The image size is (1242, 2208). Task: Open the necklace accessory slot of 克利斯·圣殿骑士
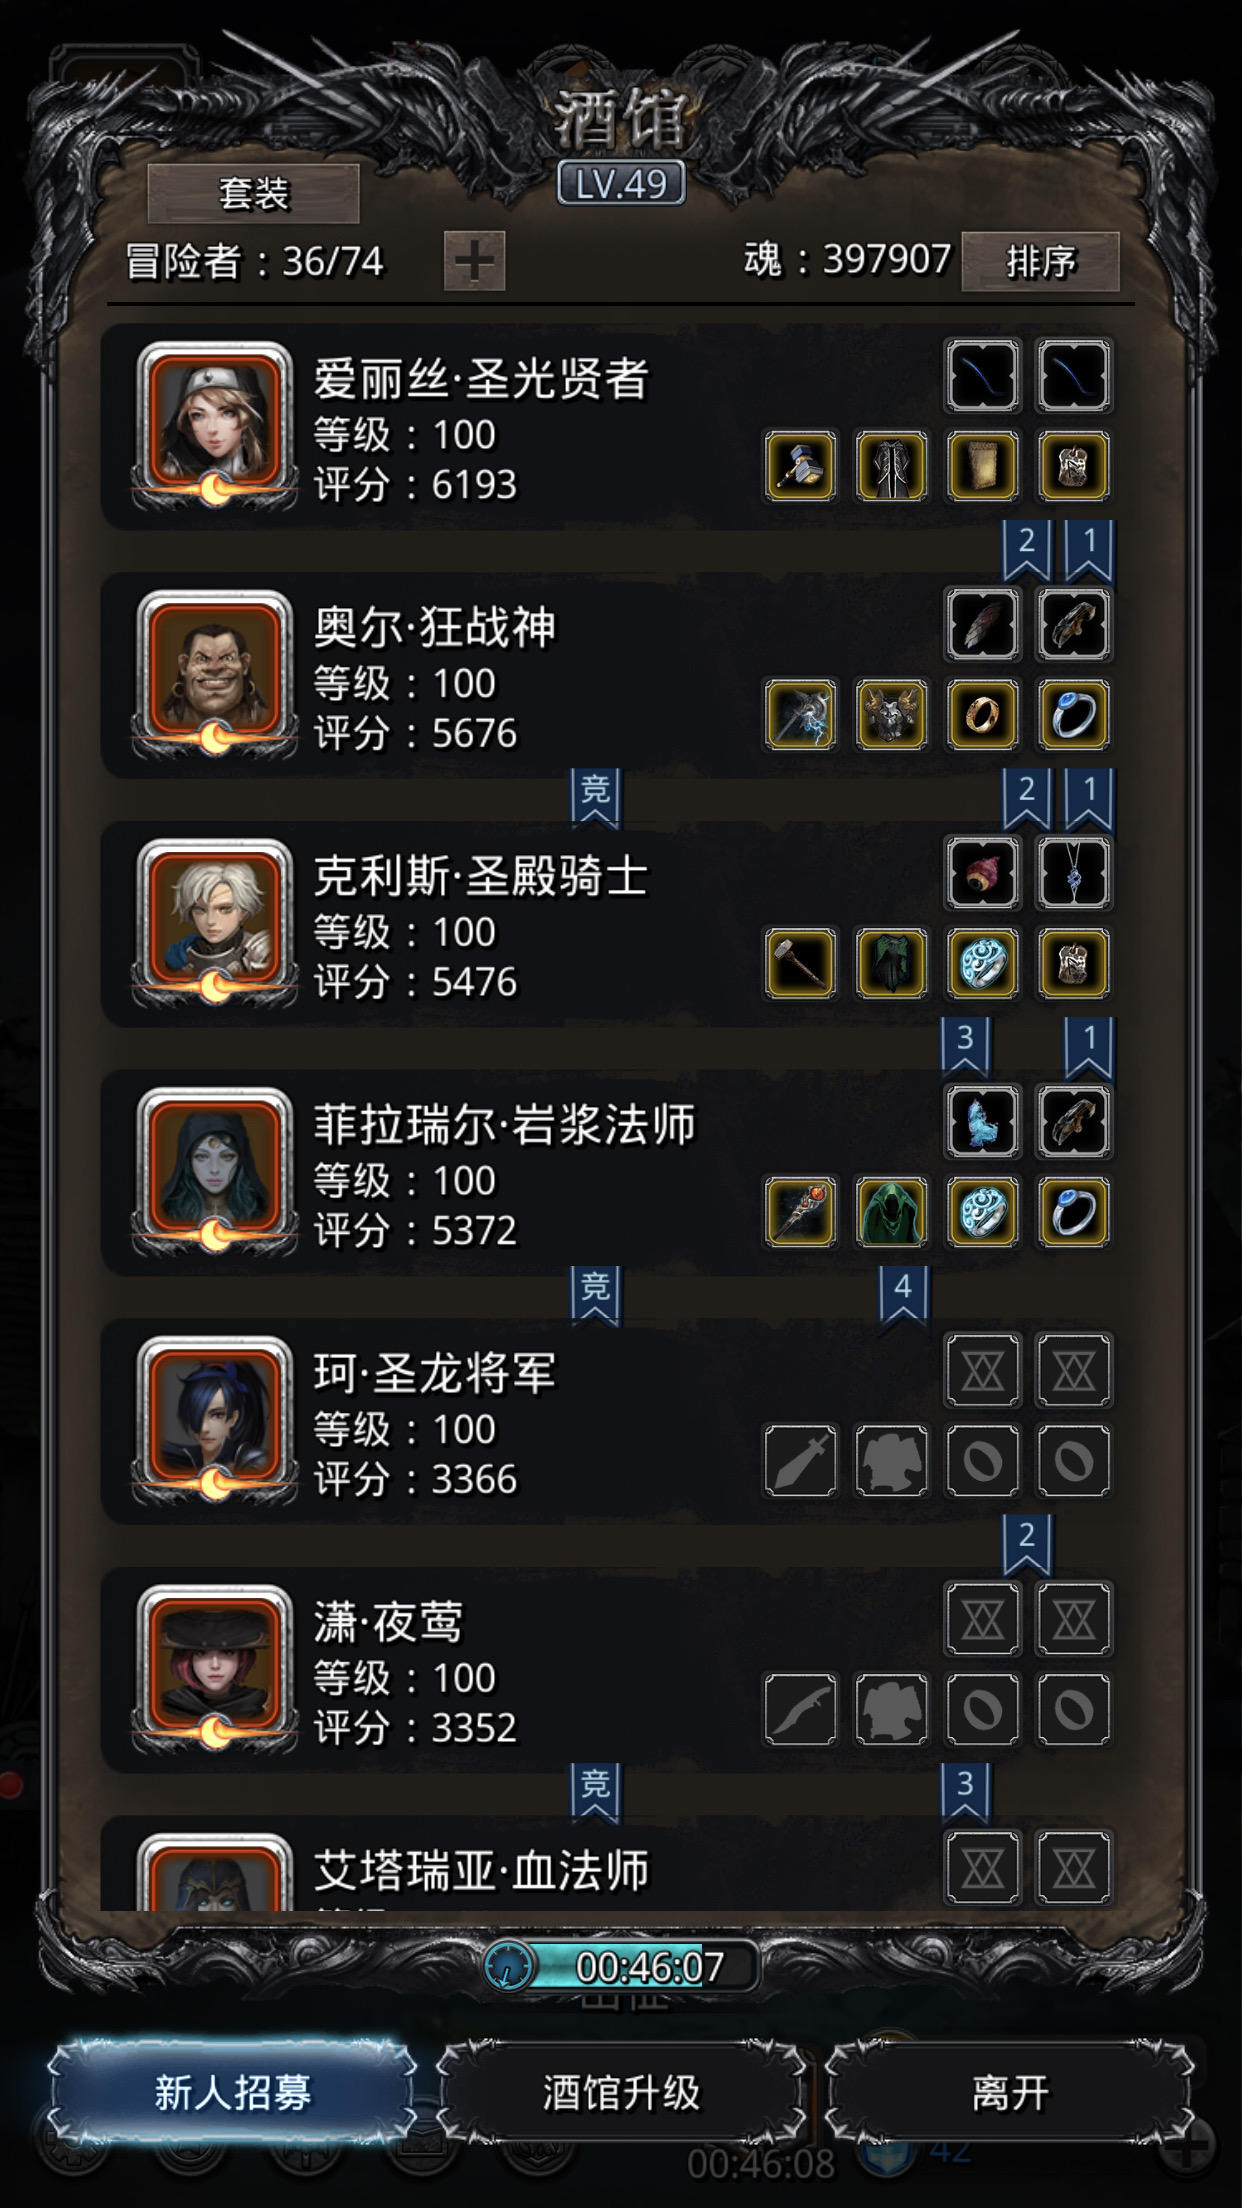[1073, 873]
